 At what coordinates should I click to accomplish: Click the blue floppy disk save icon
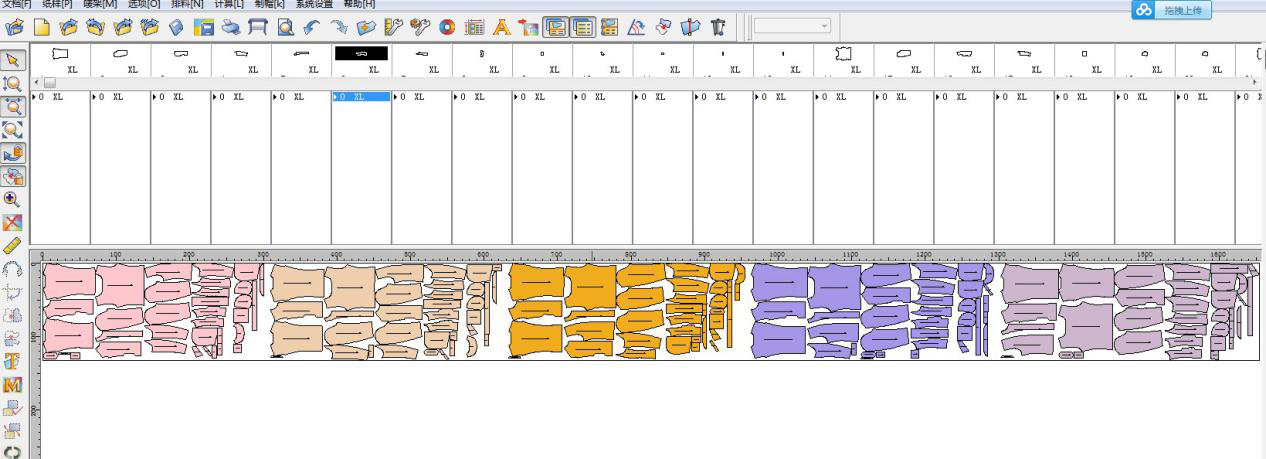point(203,28)
